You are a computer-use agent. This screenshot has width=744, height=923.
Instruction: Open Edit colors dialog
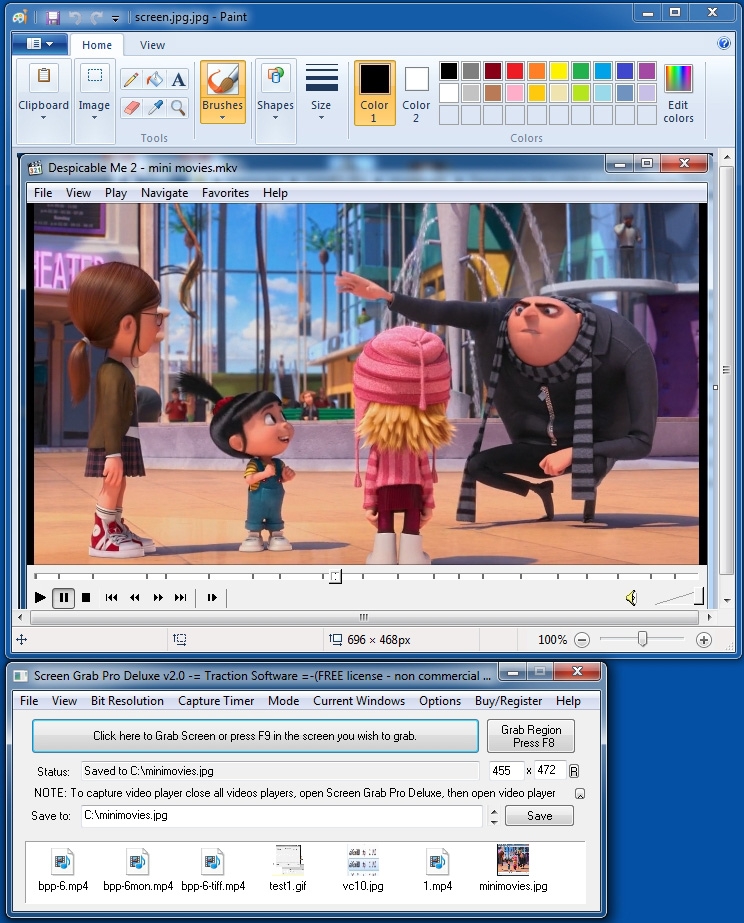[678, 94]
